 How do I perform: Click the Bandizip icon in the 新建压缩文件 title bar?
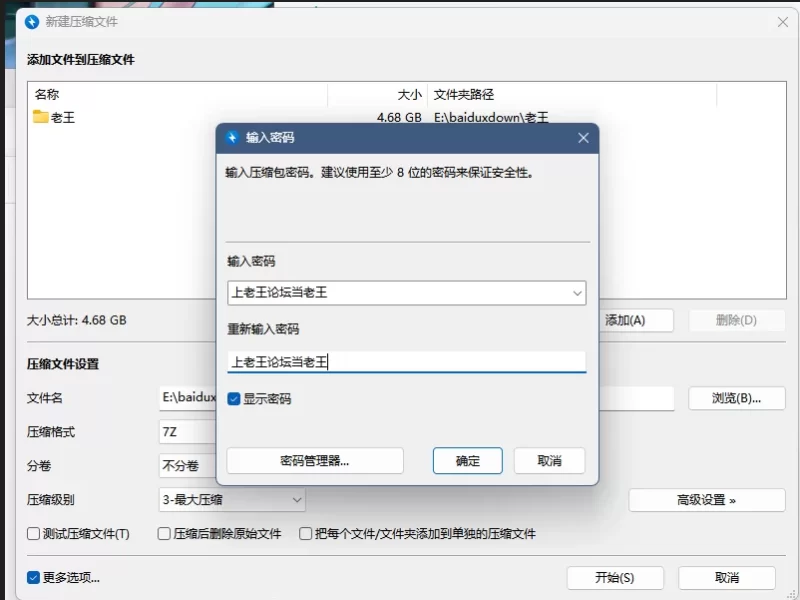(32, 21)
